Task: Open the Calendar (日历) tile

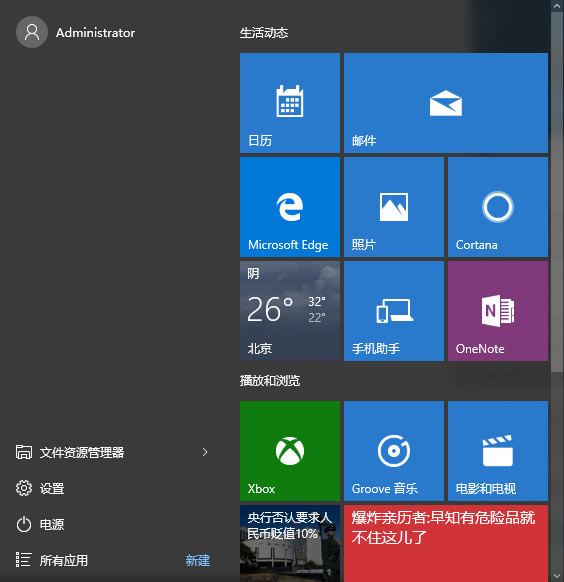Action: (290, 103)
